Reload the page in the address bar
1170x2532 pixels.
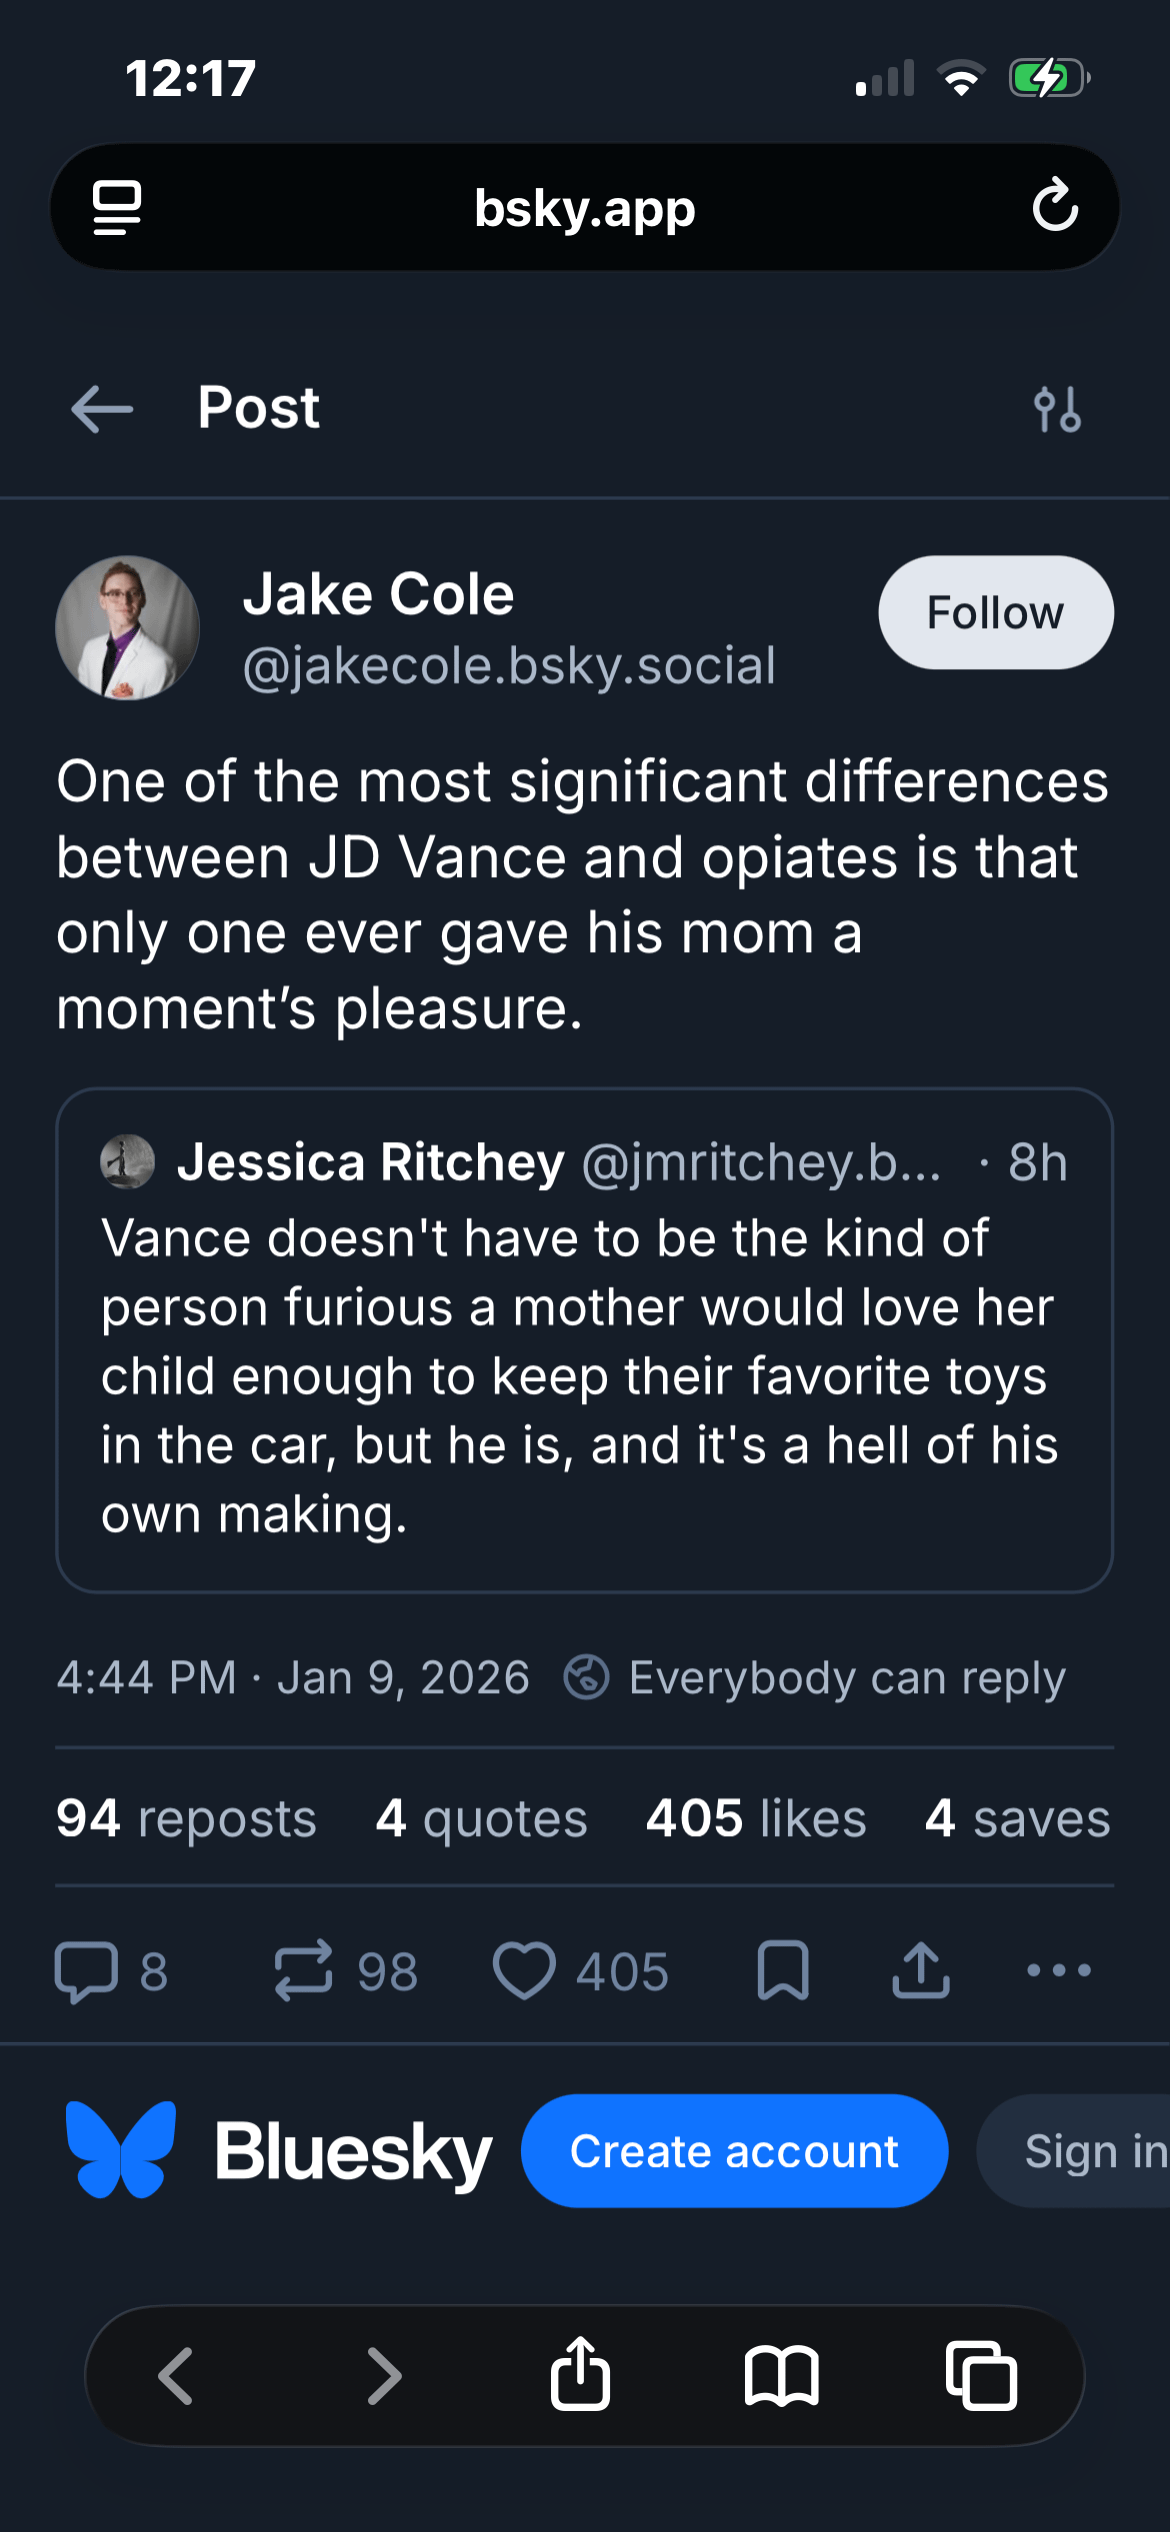pos(1055,207)
